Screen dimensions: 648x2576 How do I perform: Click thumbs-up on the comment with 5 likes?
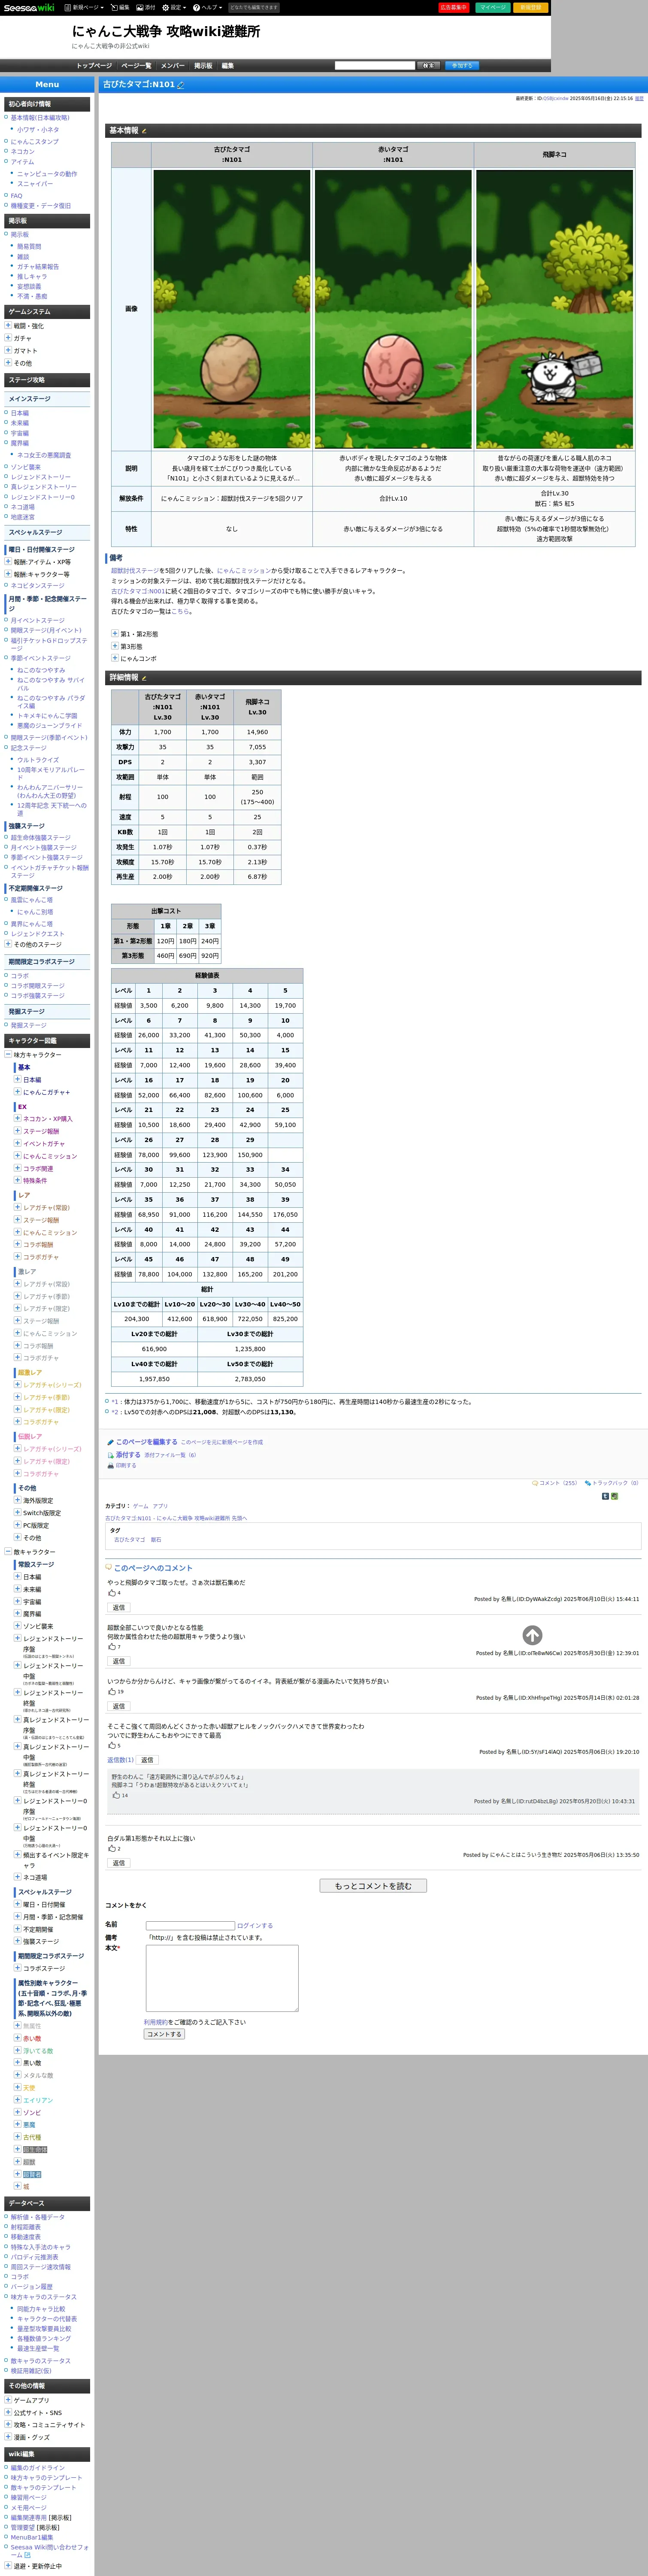[x=112, y=1746]
